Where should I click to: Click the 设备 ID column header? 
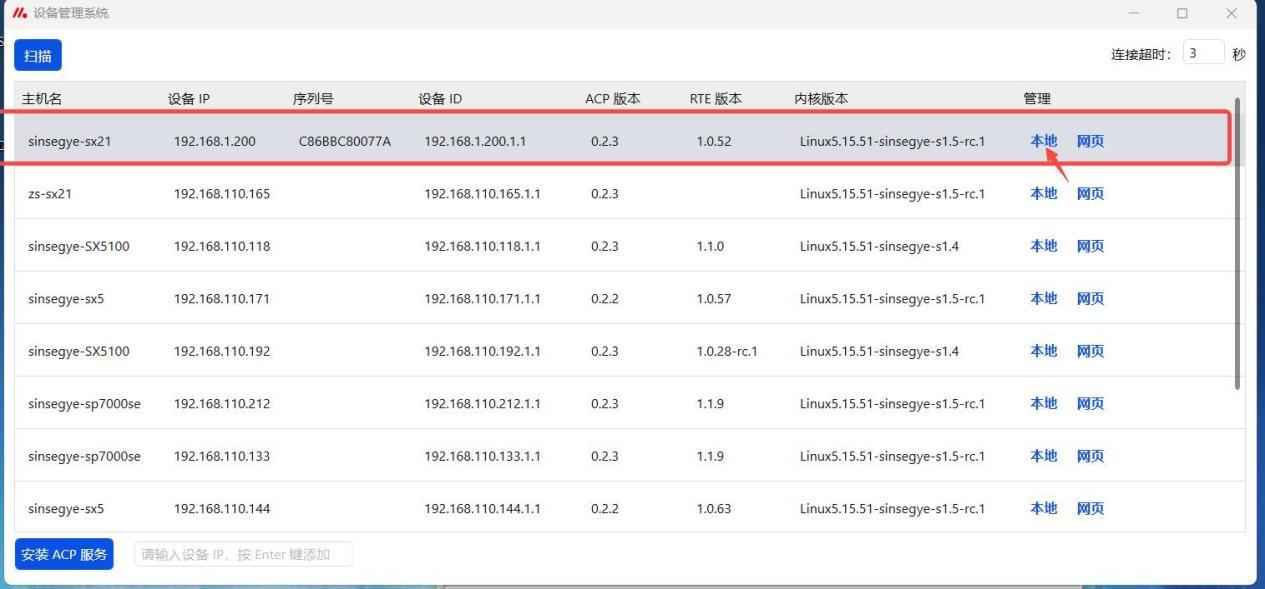[x=440, y=98]
